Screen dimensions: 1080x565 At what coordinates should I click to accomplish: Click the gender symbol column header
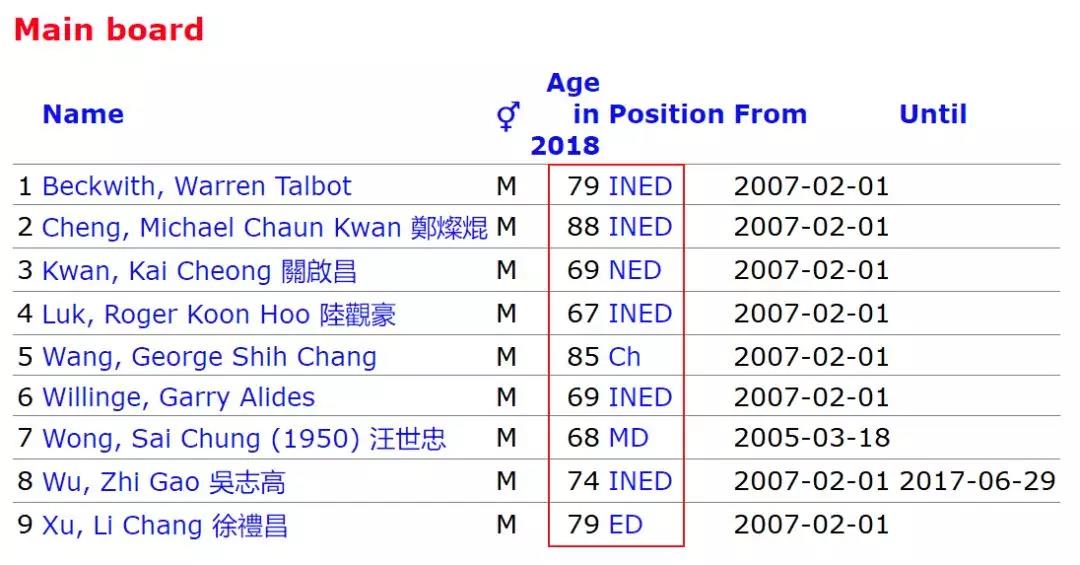508,117
